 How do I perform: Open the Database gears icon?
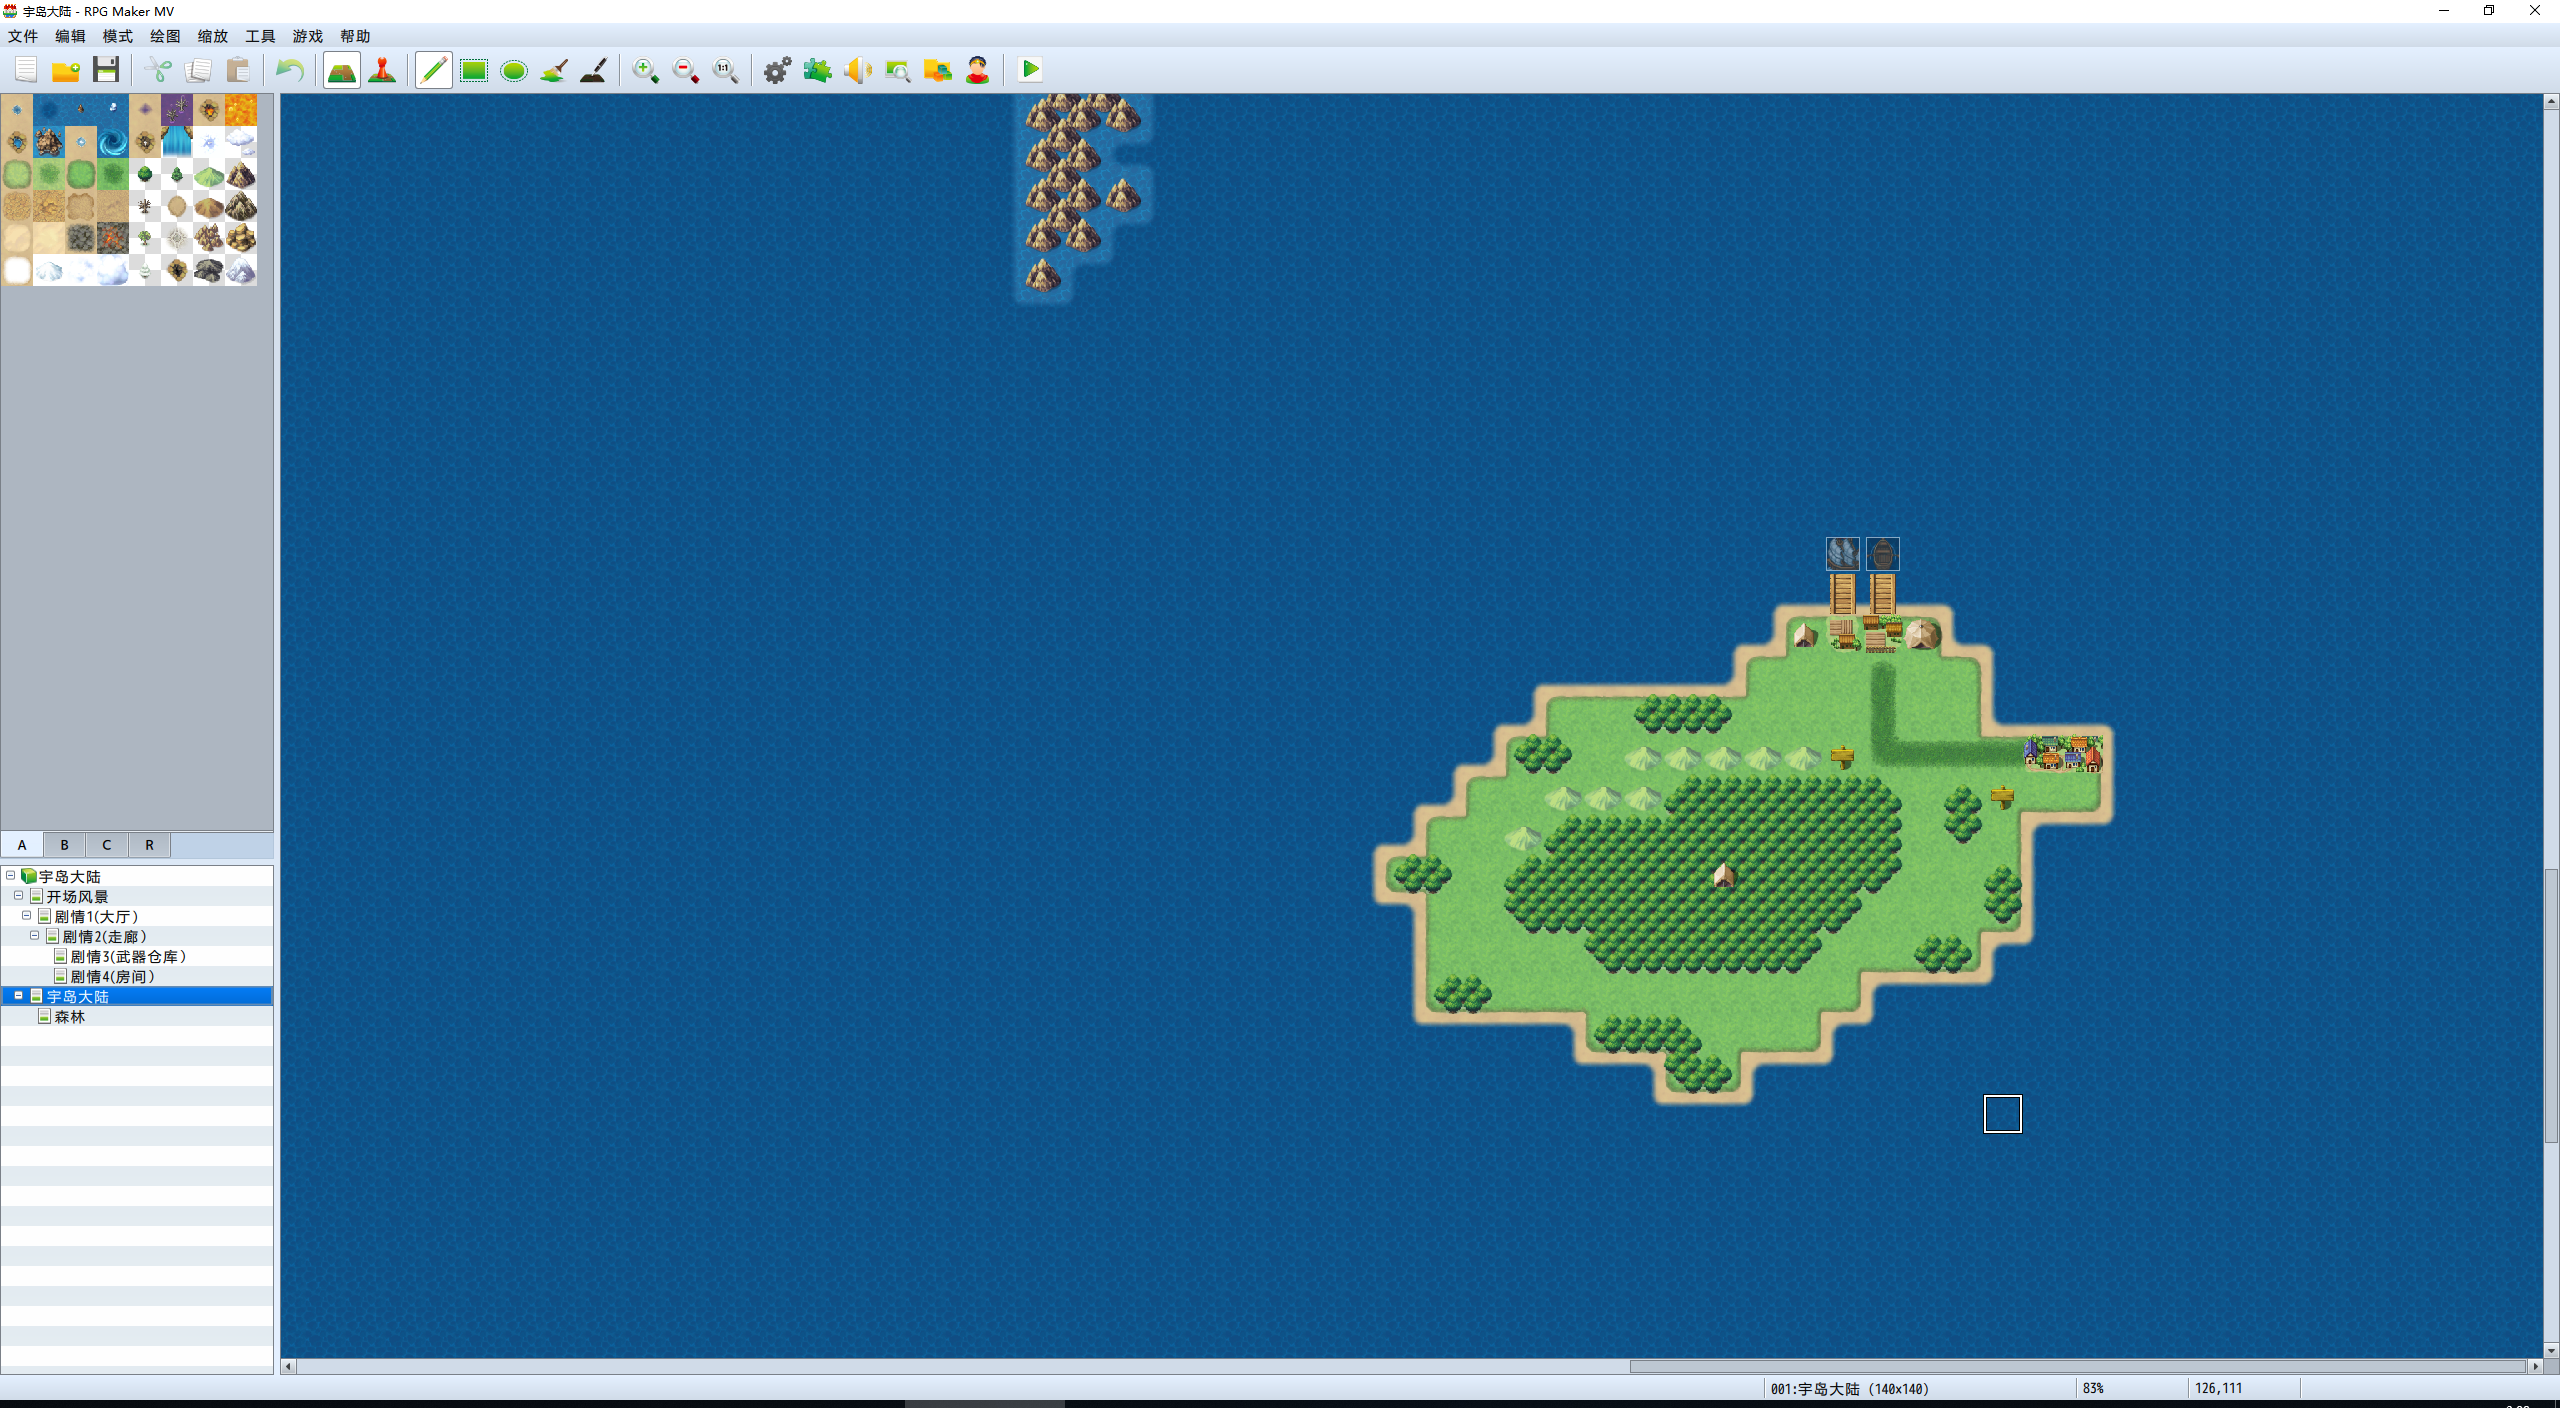click(x=778, y=70)
